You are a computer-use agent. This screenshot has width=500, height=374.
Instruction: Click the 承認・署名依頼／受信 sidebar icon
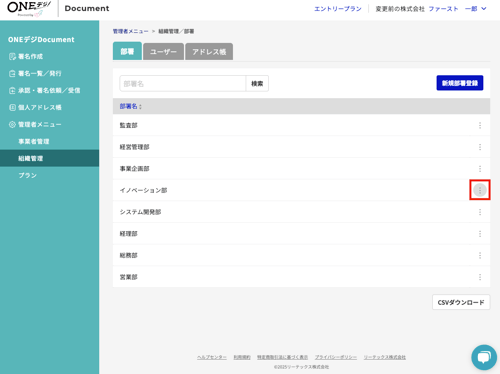[12, 90]
